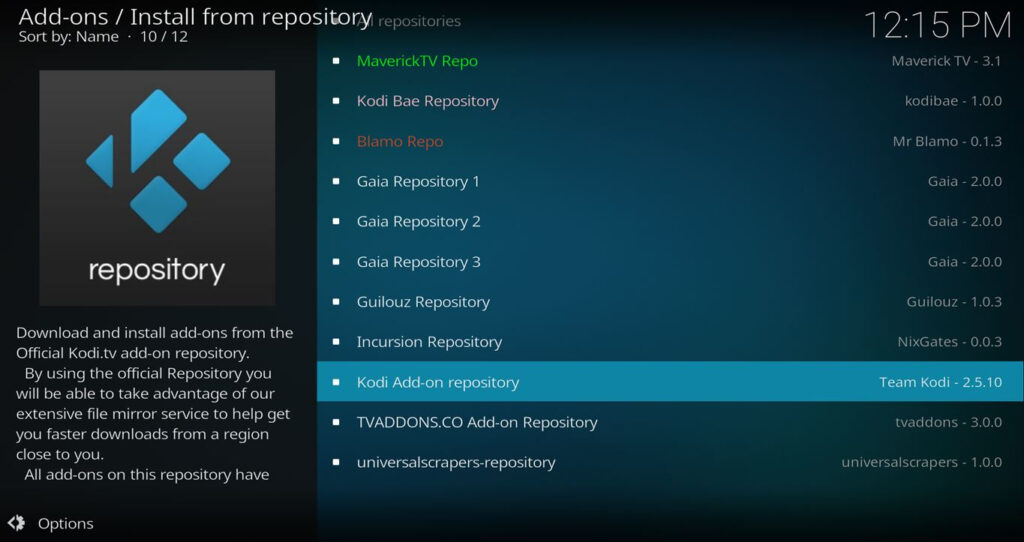Click the 'kodibae - 1.0.0' version text
Image resolution: width=1024 pixels, height=542 pixels.
(x=953, y=101)
